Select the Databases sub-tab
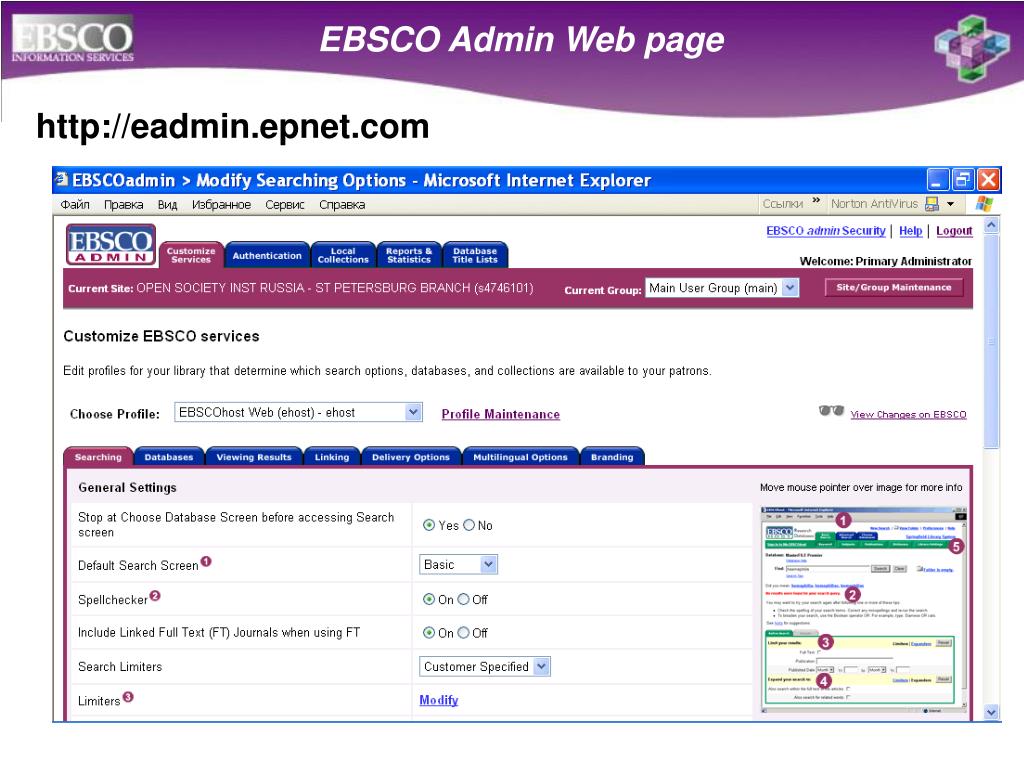 coord(168,456)
